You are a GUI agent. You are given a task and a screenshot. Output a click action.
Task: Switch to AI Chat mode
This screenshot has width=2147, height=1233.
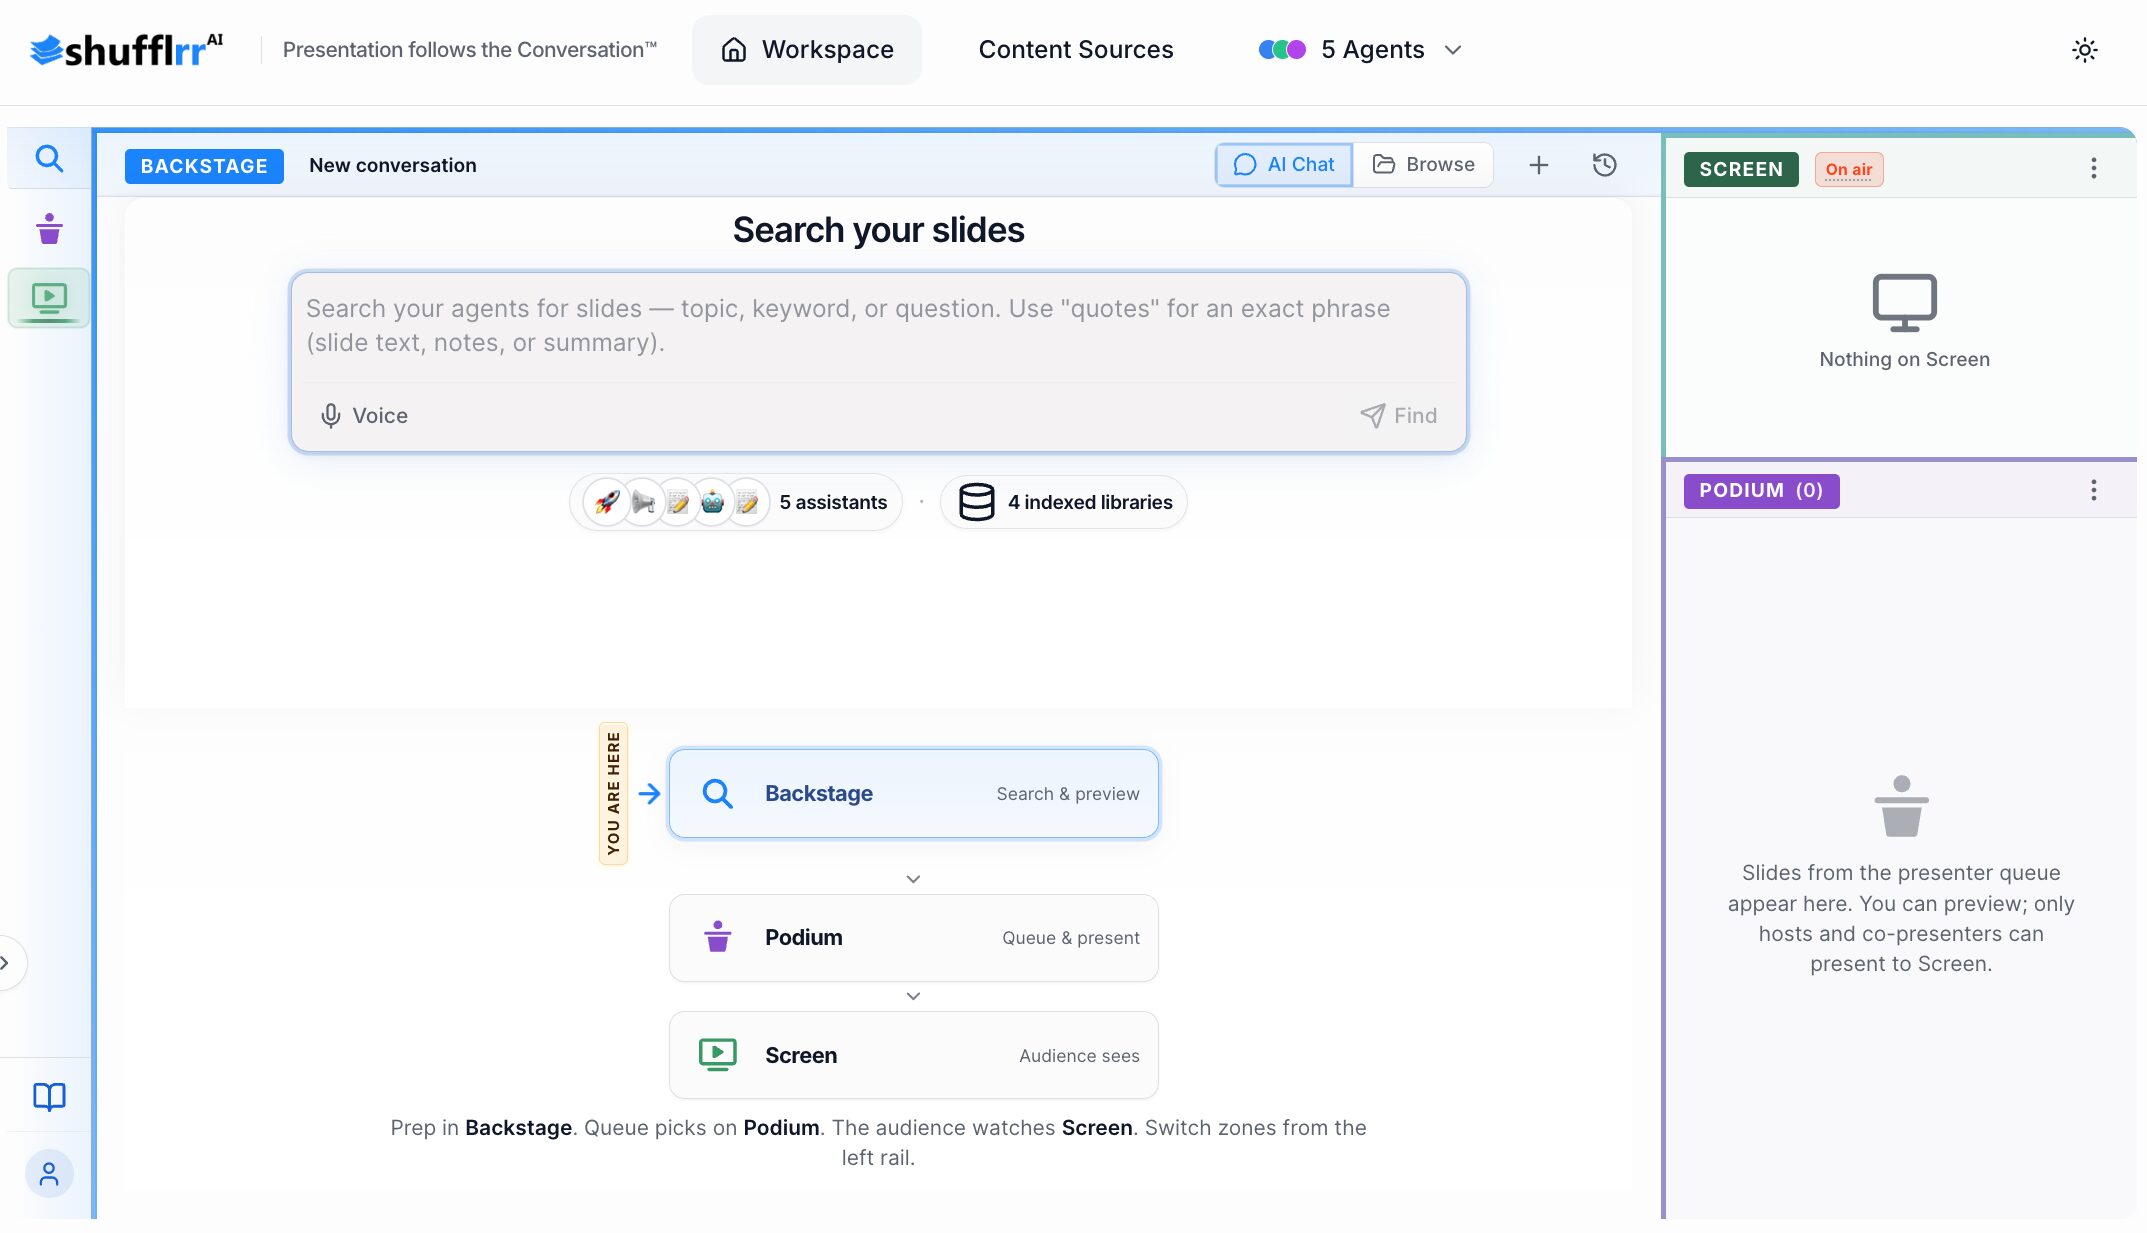tap(1284, 165)
